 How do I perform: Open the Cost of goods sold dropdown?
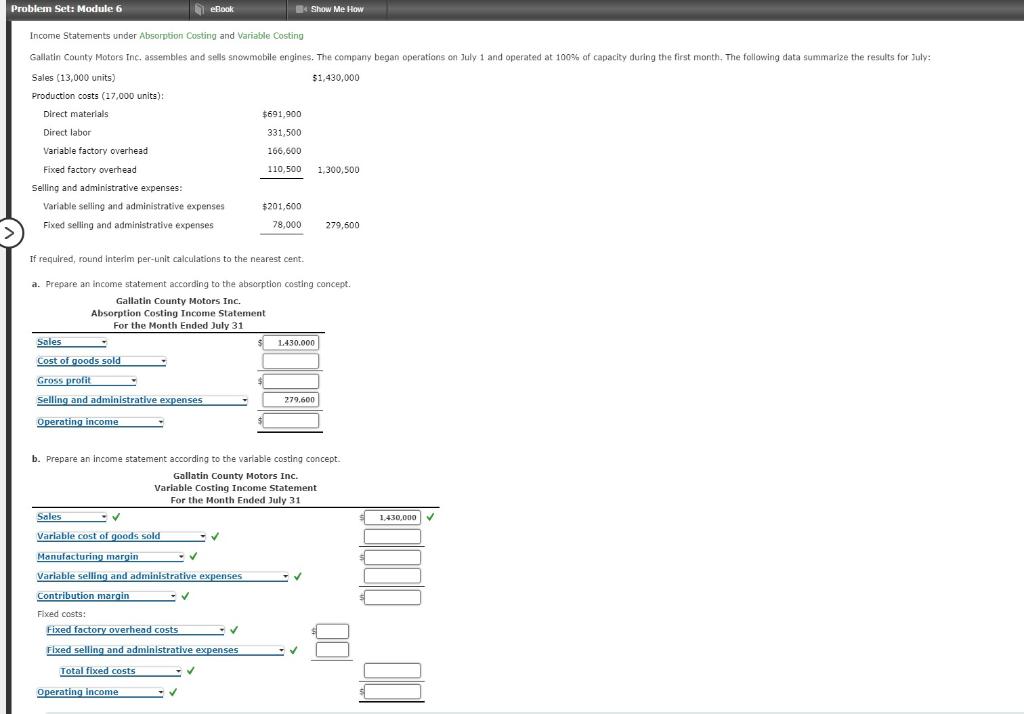(101, 361)
